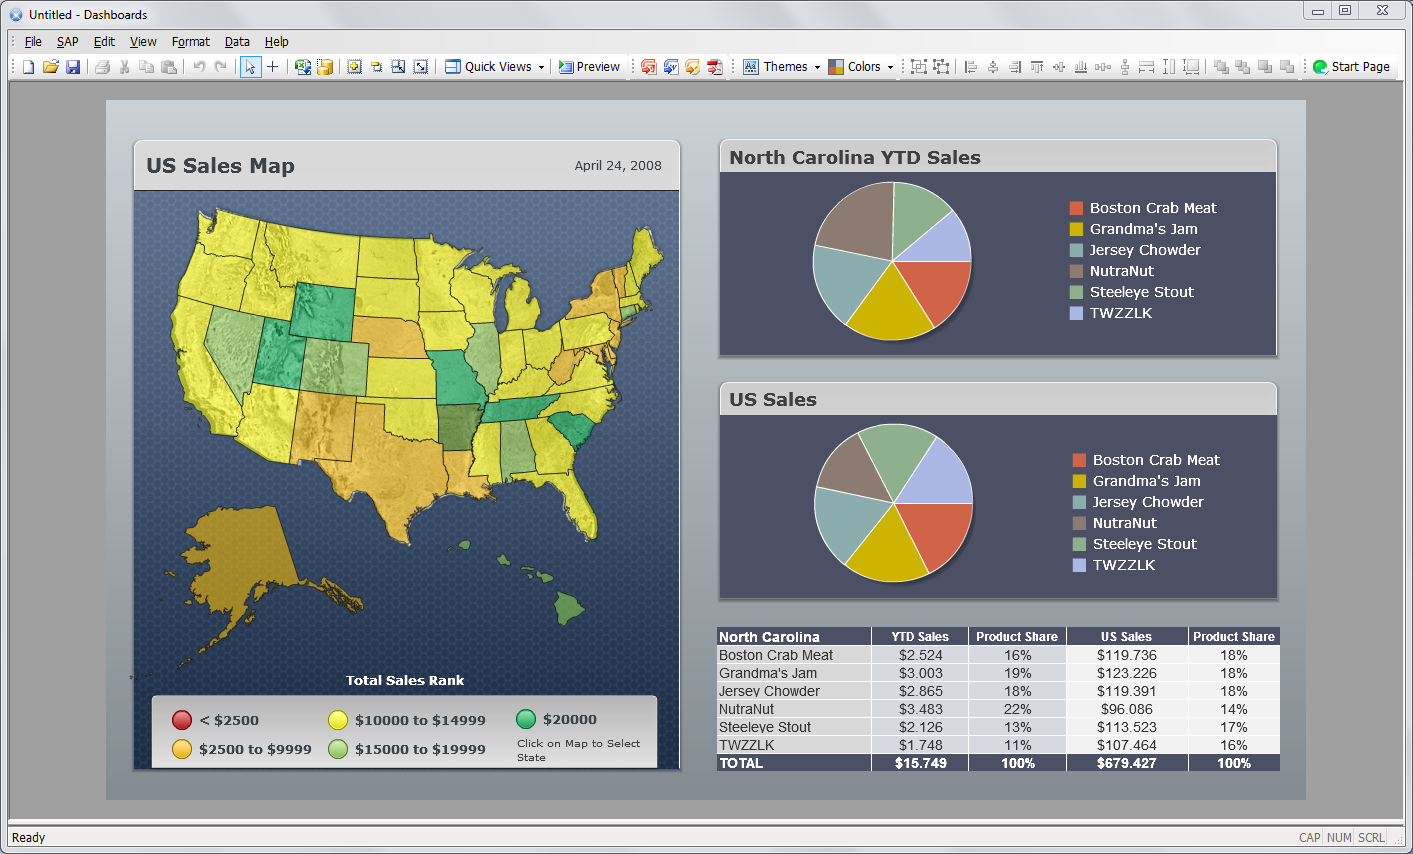Open the SAP menu
1413x854 pixels.
[67, 42]
